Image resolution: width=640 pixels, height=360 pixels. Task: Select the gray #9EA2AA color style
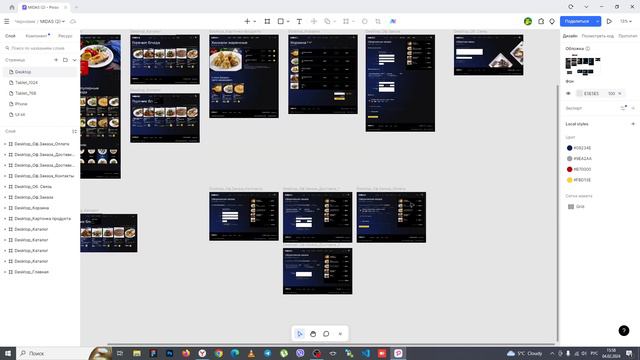(x=579, y=158)
